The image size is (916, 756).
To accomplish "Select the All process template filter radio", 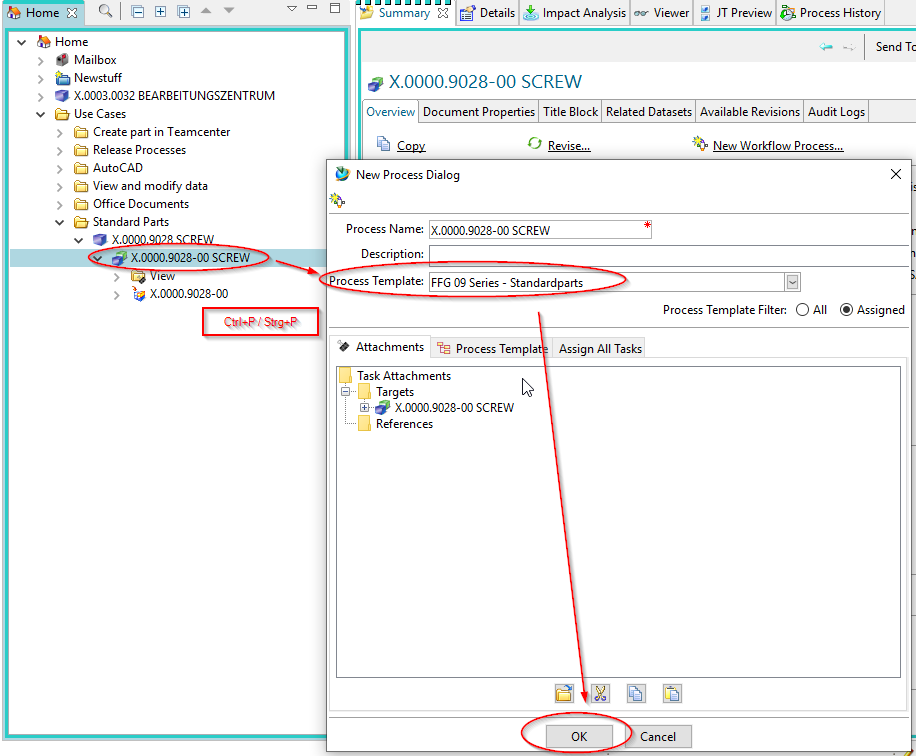I will pos(802,310).
